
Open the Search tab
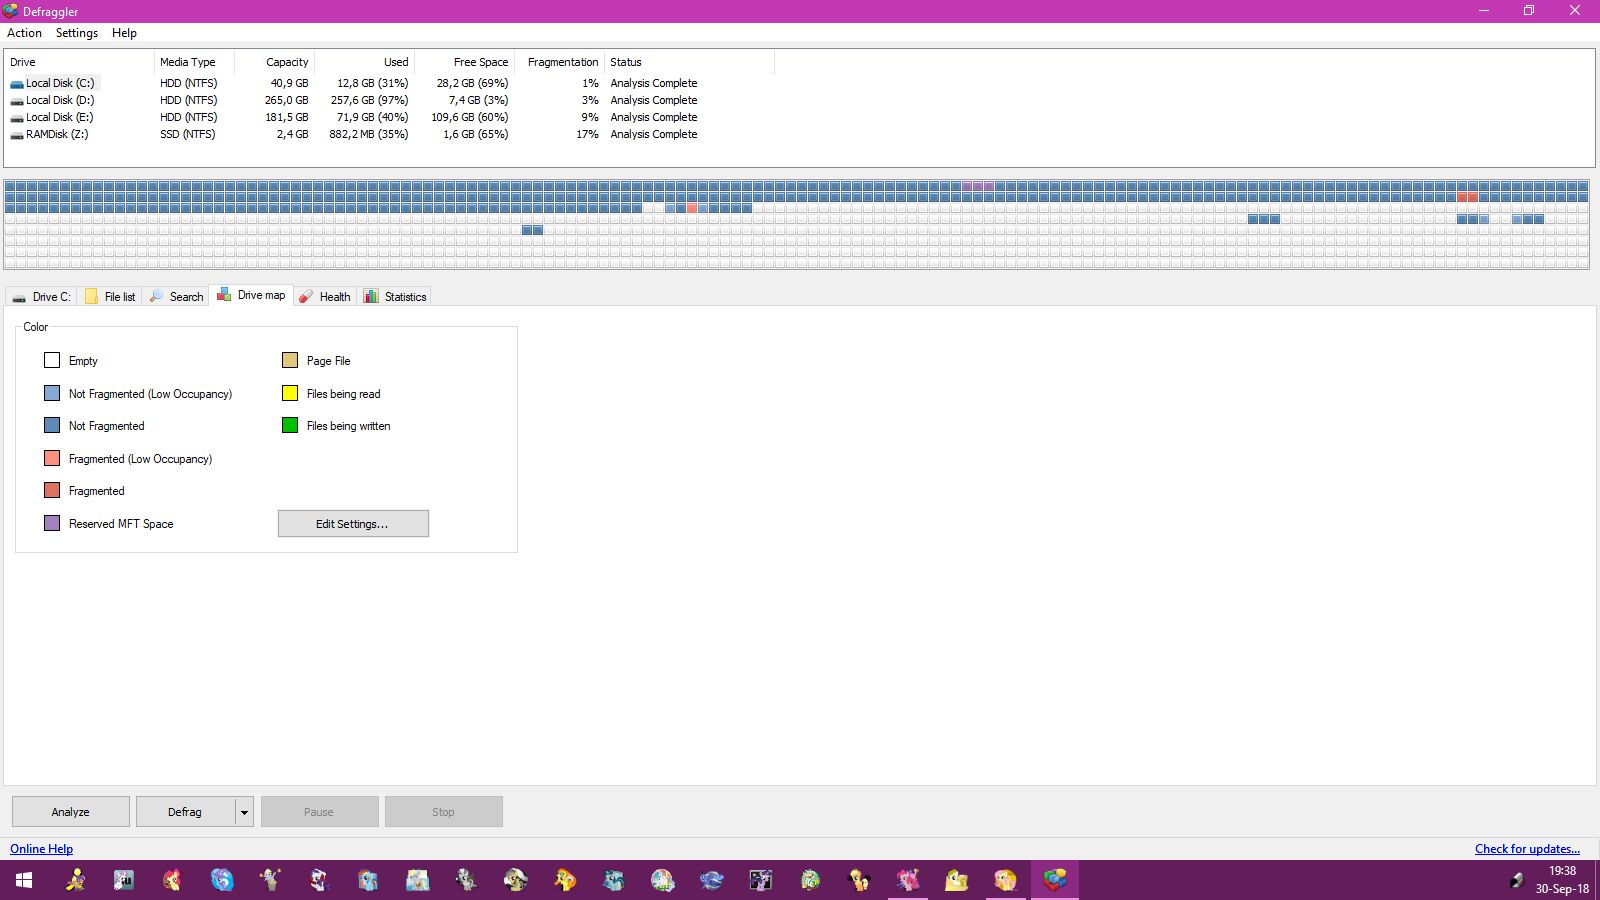(176, 297)
